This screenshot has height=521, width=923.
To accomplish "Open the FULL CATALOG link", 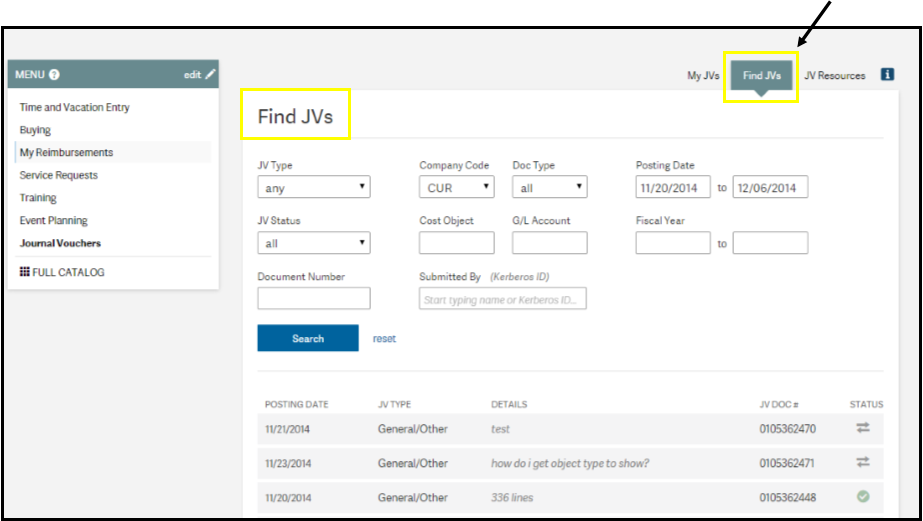I will click(68, 272).
